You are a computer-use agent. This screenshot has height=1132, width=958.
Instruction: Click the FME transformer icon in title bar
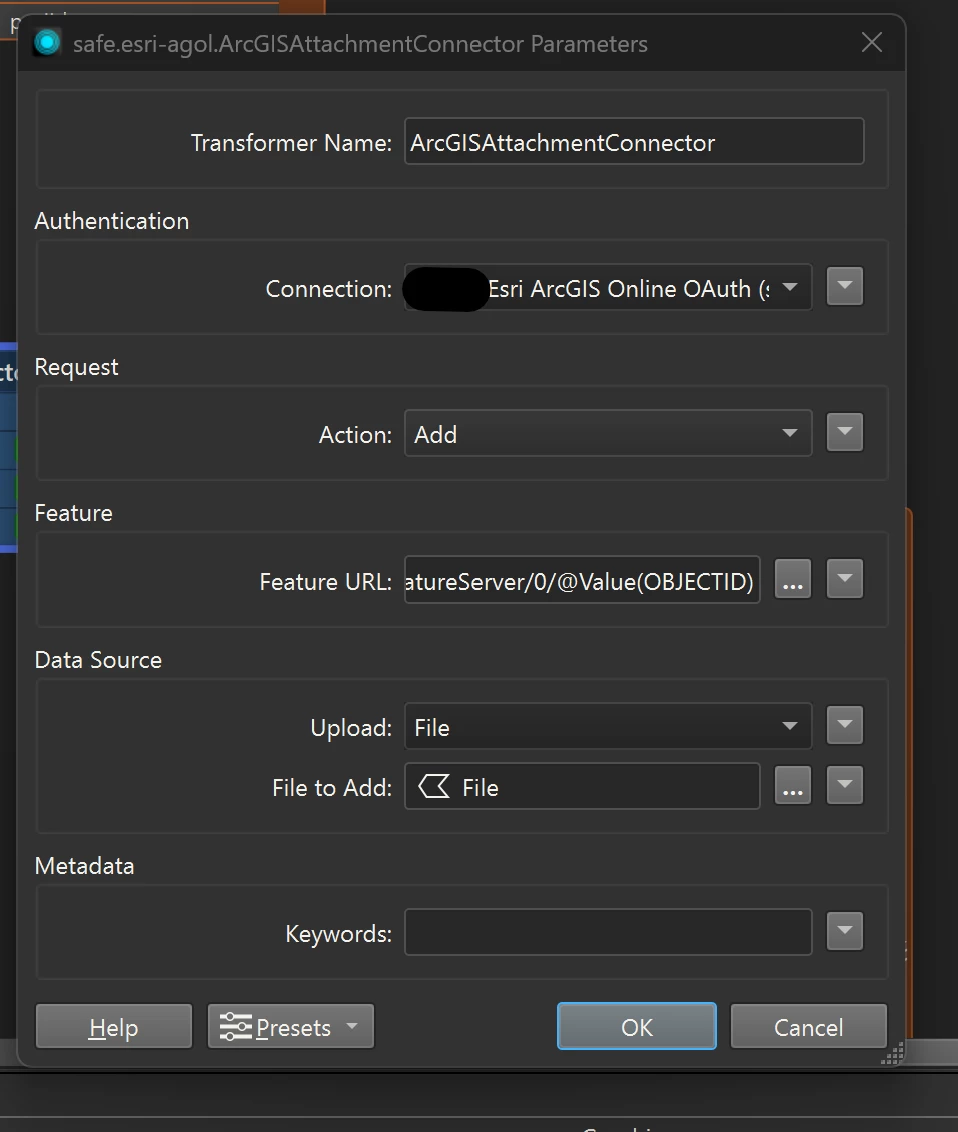(x=48, y=43)
